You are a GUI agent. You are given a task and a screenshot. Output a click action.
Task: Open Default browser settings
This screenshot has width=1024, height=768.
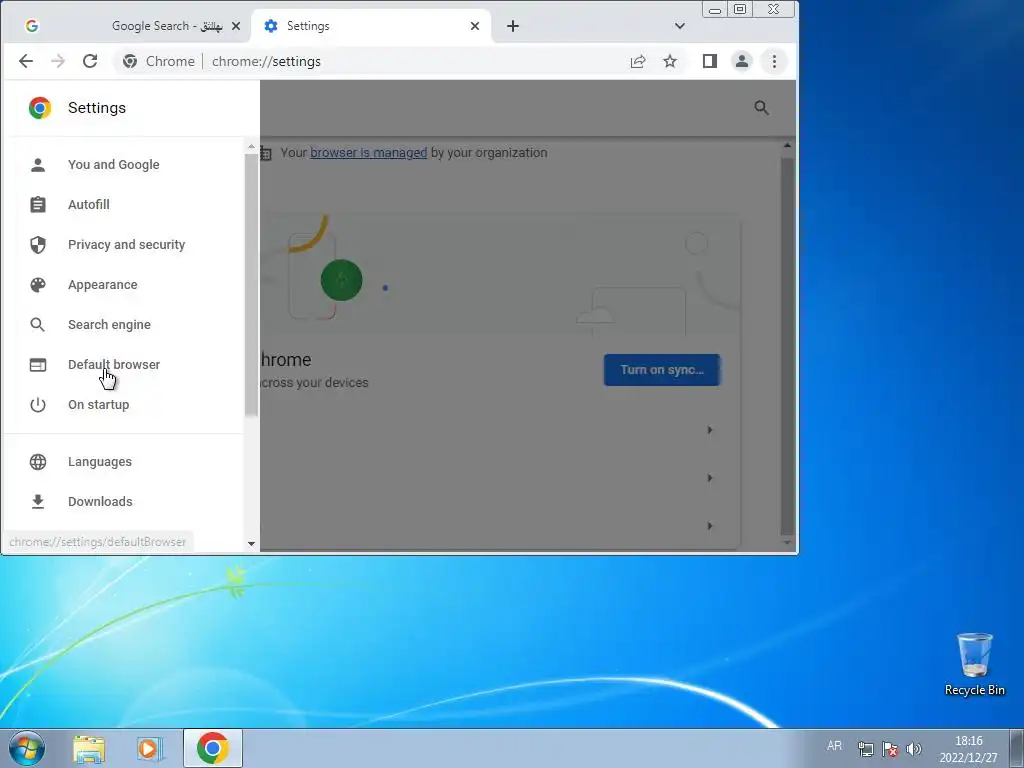[123, 365]
